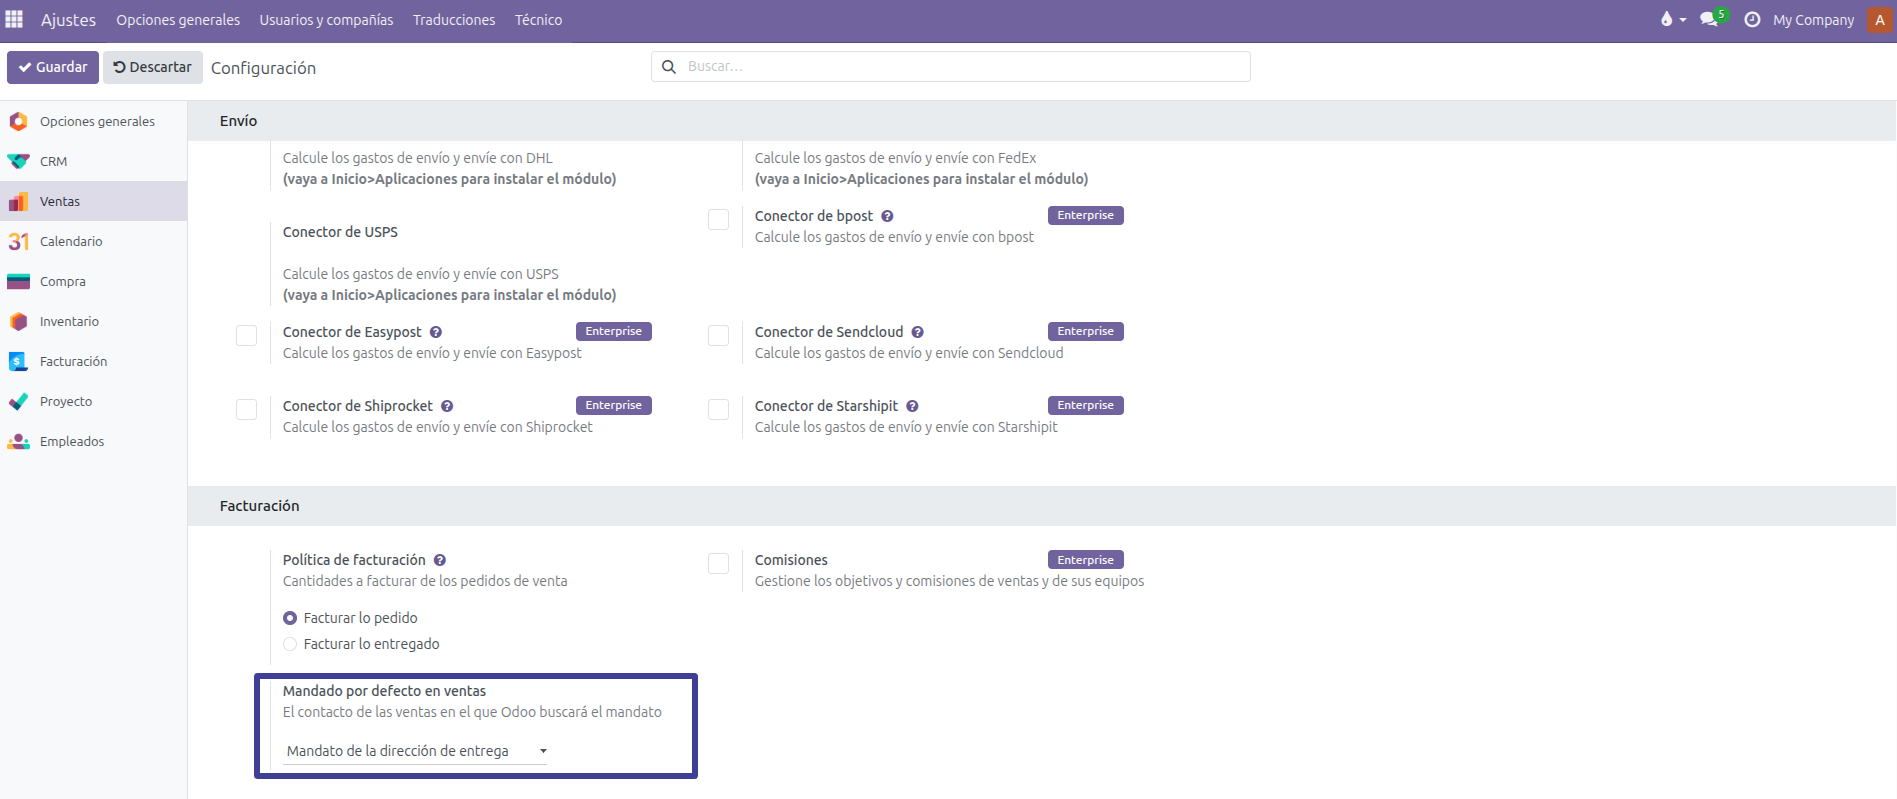This screenshot has width=1897, height=799.
Task: Expand Usuarios y compañías menu
Action: (326, 20)
